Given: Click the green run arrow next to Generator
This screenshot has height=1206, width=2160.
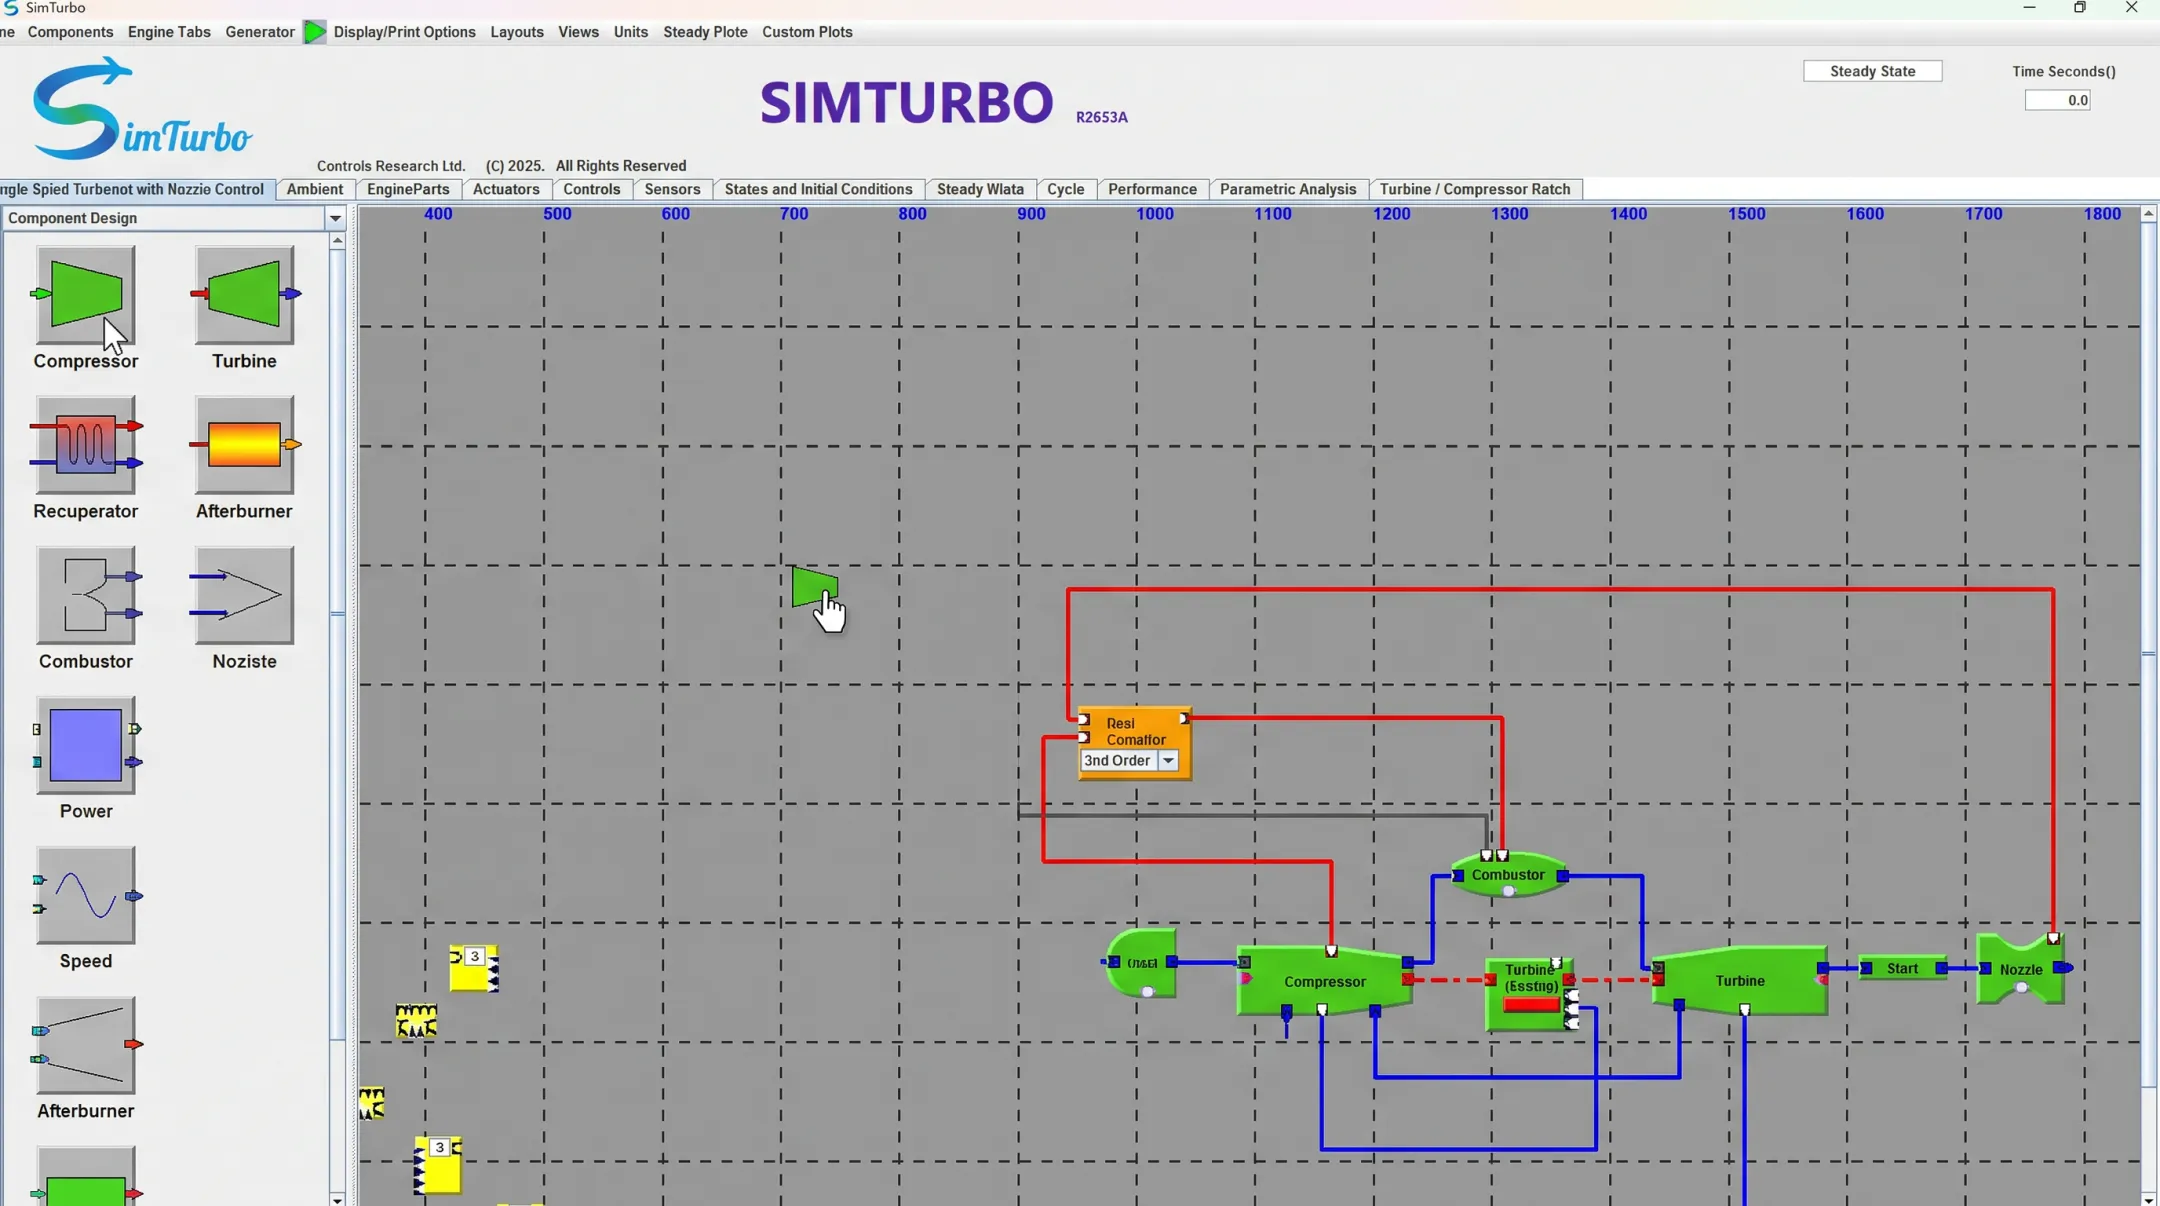Looking at the screenshot, I should (x=315, y=32).
